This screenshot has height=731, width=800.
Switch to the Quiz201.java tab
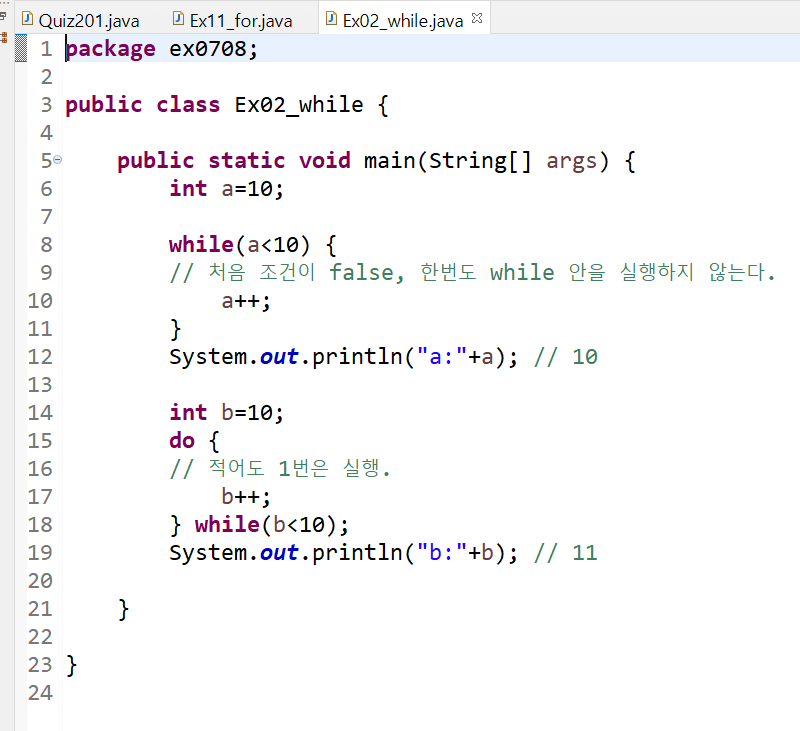click(x=81, y=20)
